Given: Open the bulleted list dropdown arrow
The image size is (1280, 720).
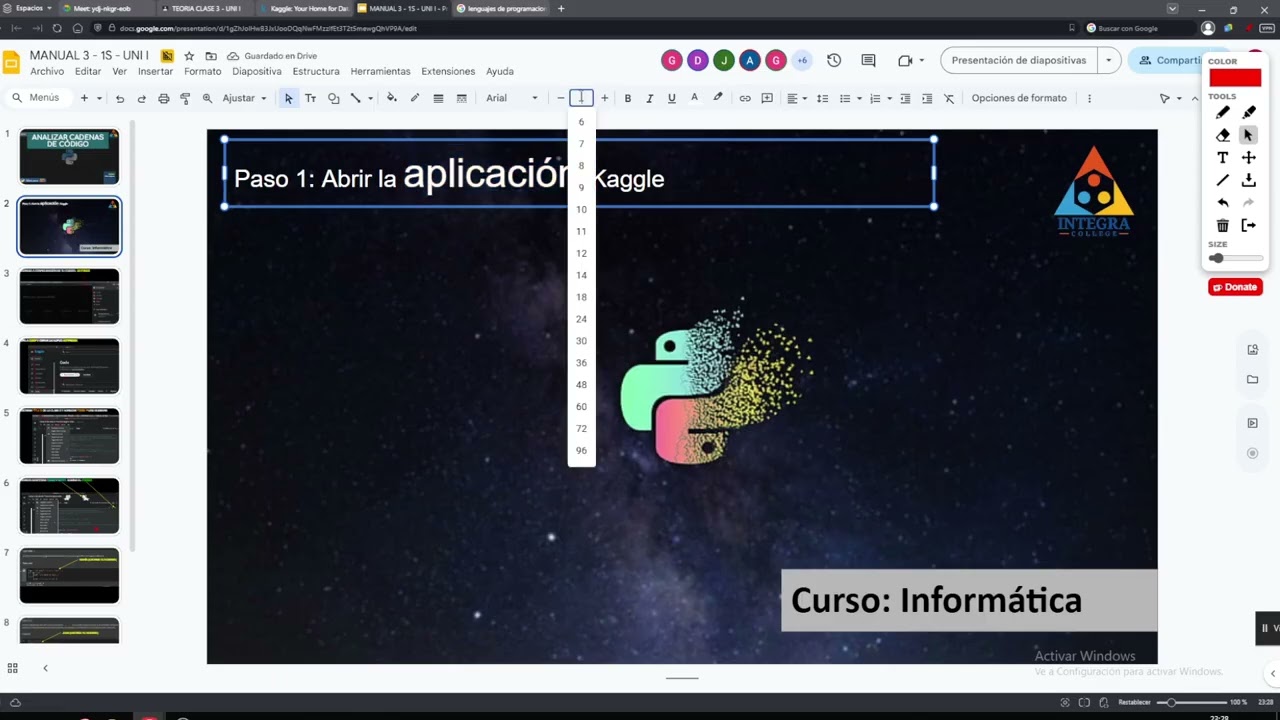Looking at the screenshot, I should tap(858, 98).
